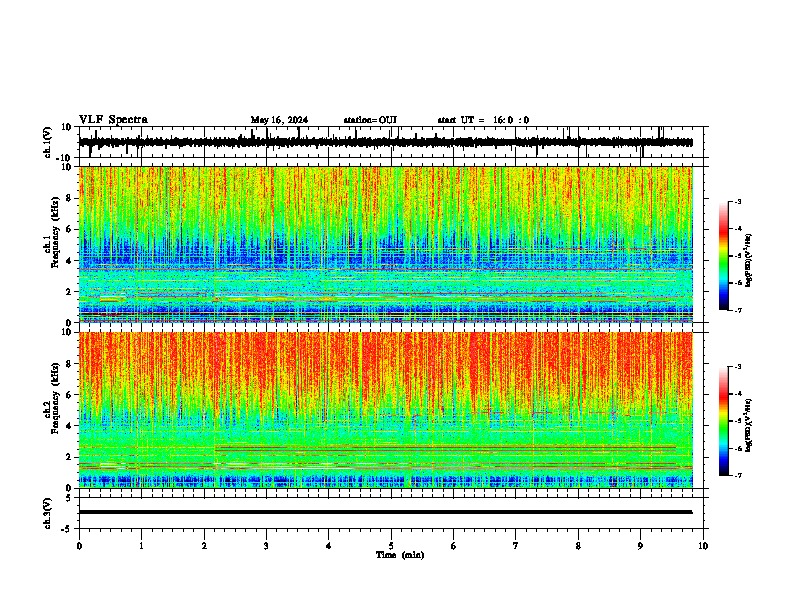Click the "ch.3(V)" axis label

point(48,513)
